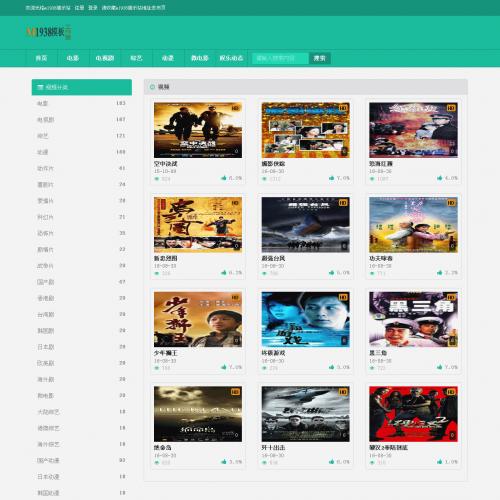
Task: Open 首页 in the navigation bar
Action: tap(41, 58)
